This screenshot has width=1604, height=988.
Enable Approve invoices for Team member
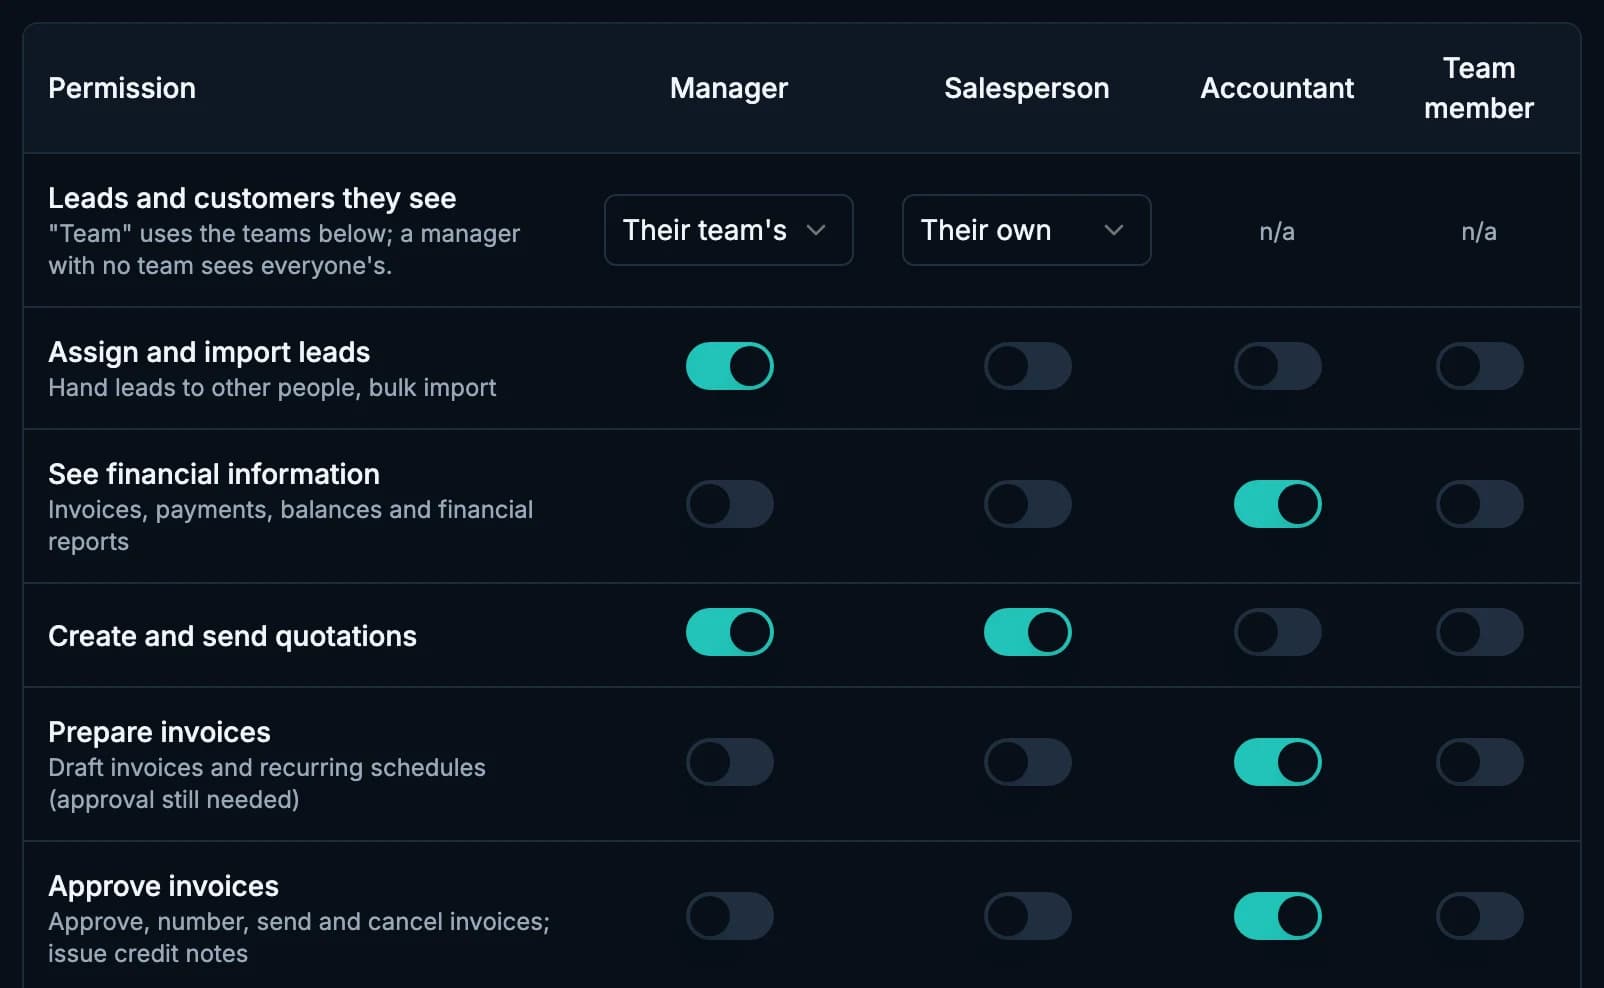click(x=1479, y=916)
